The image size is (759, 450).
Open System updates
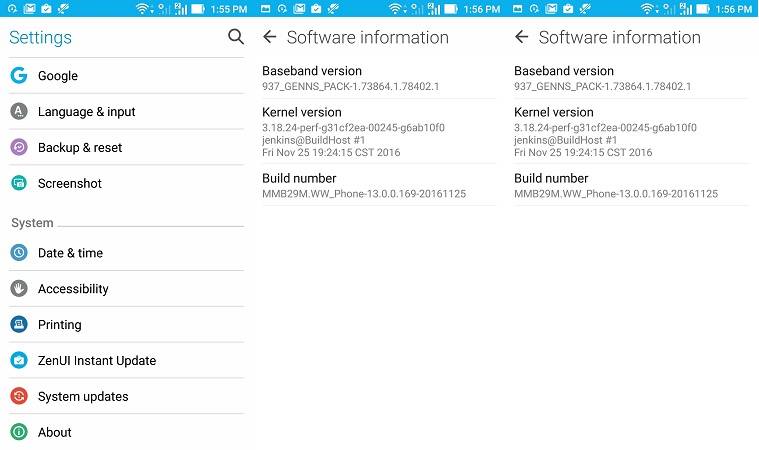point(126,396)
